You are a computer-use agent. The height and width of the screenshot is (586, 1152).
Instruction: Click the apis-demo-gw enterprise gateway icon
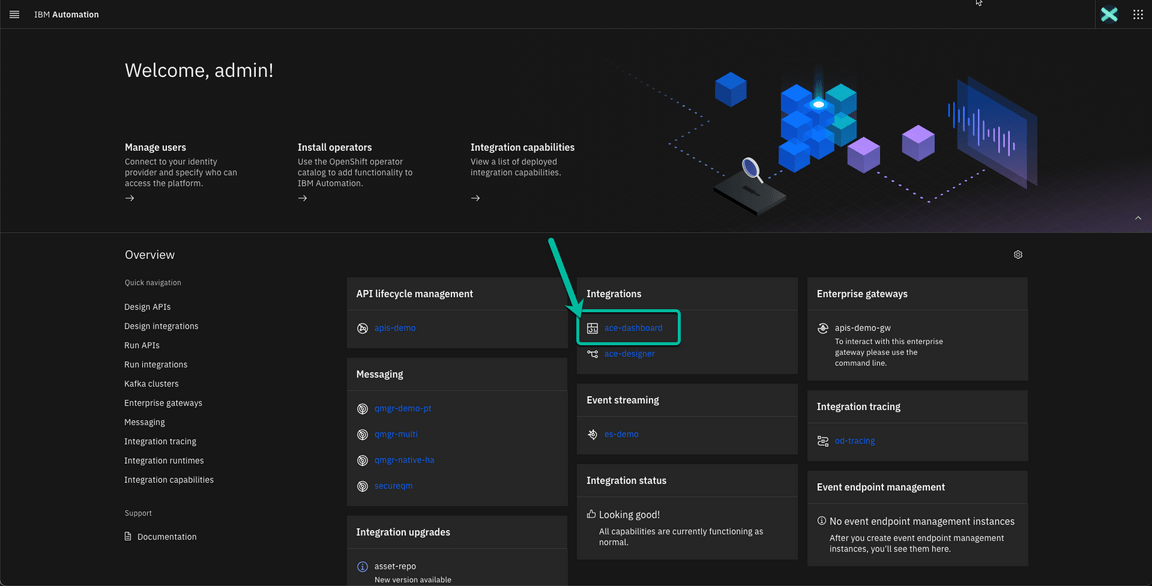click(x=822, y=327)
